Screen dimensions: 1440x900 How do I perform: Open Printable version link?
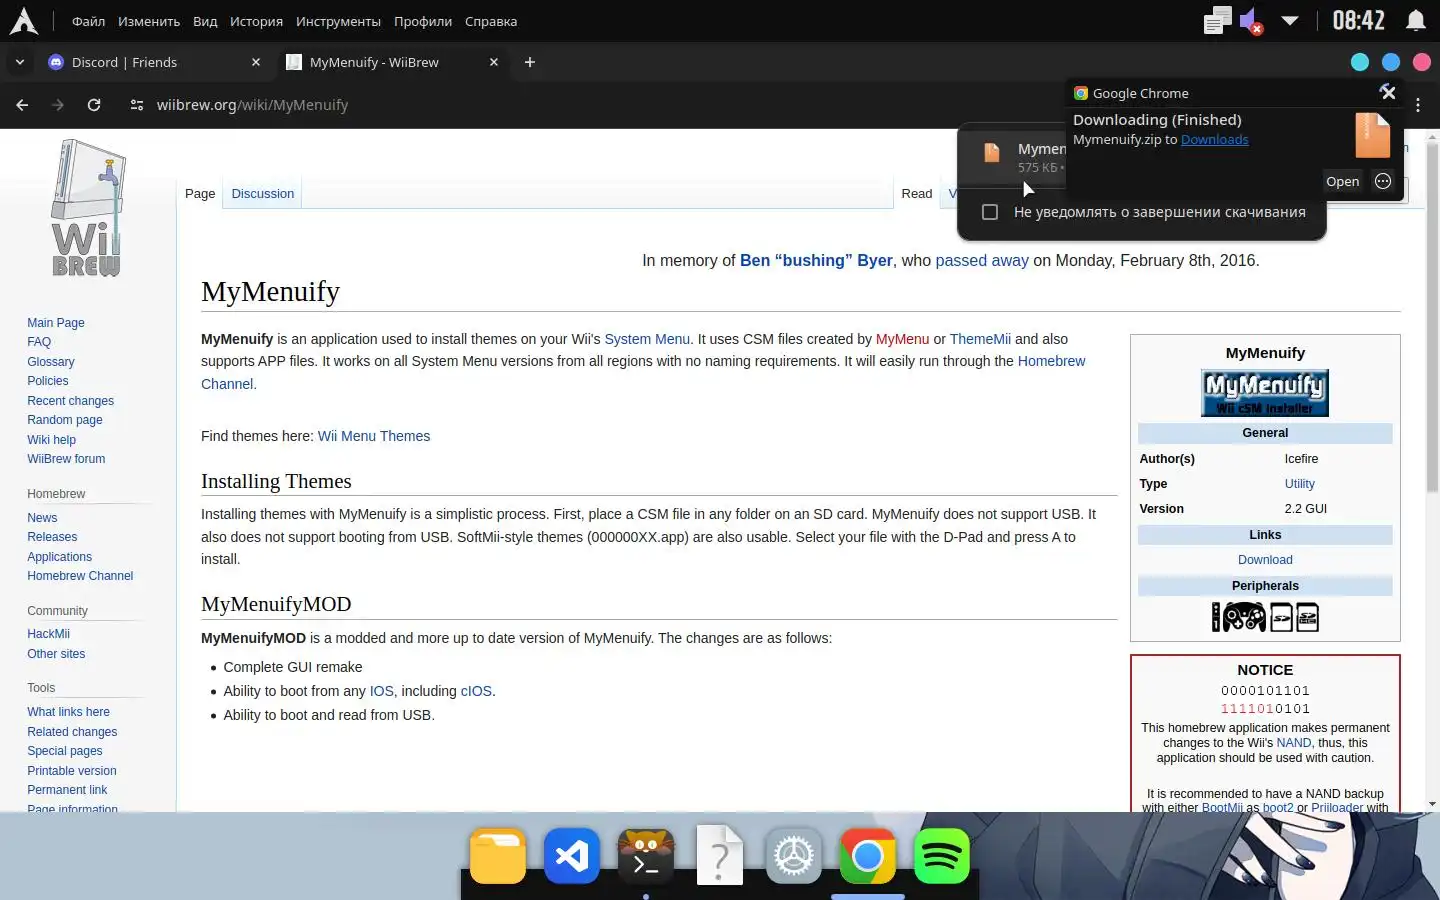point(72,771)
